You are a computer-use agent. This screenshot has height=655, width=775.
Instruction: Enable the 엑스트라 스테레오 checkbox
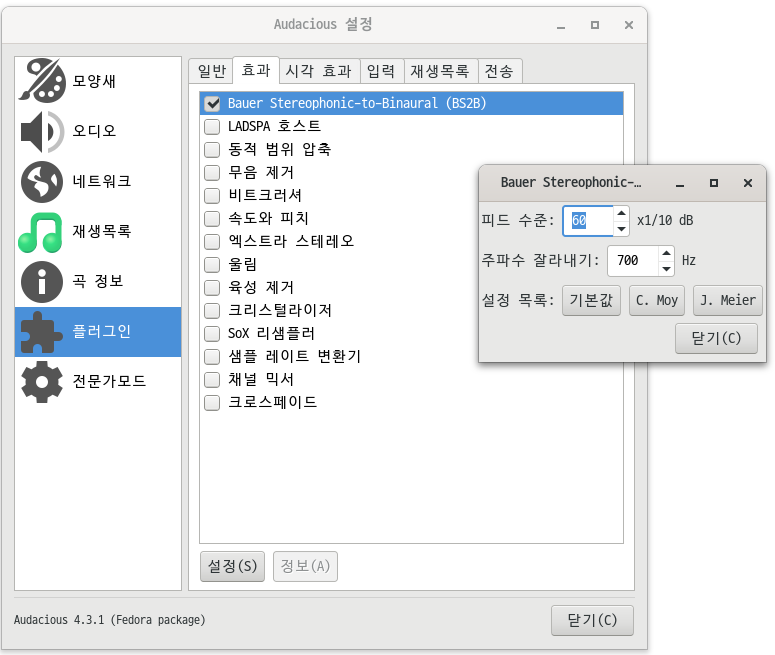point(212,241)
